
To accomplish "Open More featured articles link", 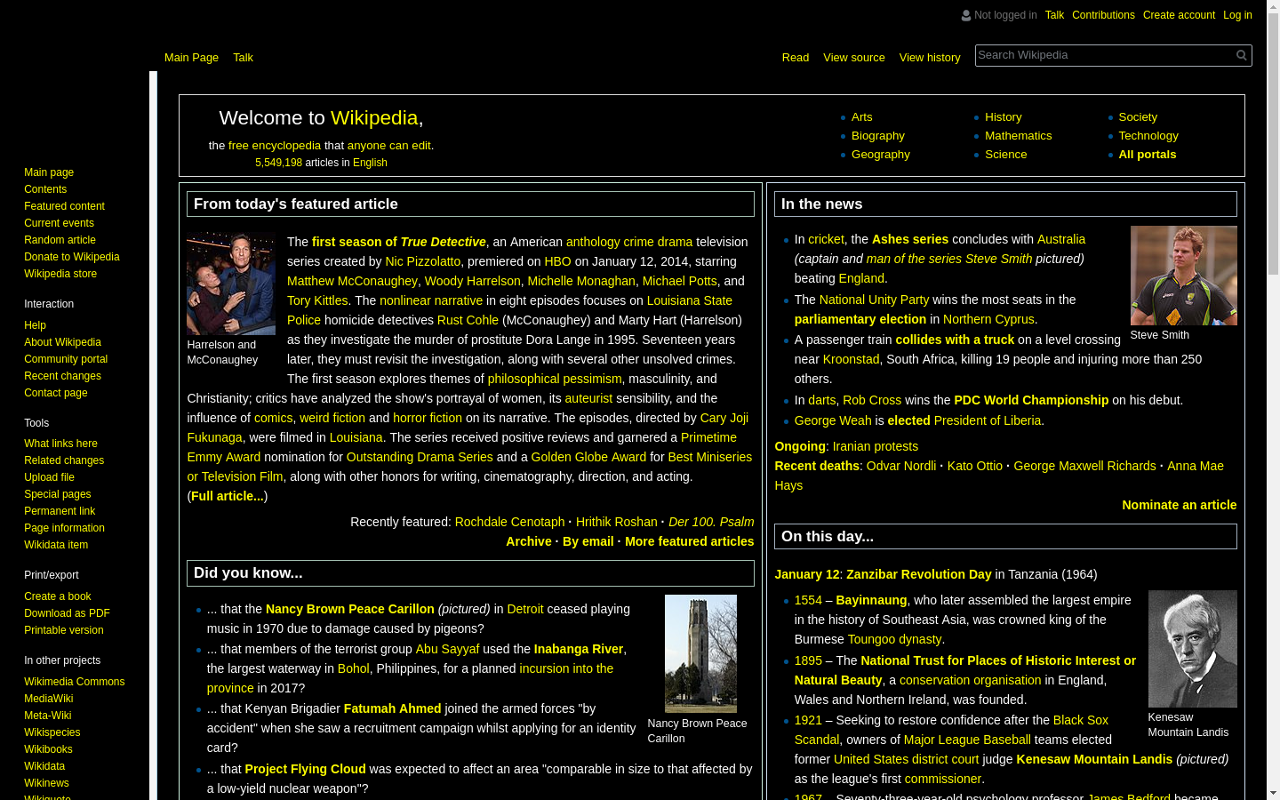I will point(689,541).
